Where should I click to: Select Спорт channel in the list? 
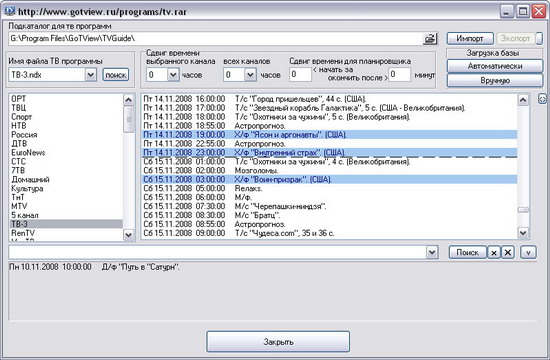(x=66, y=117)
